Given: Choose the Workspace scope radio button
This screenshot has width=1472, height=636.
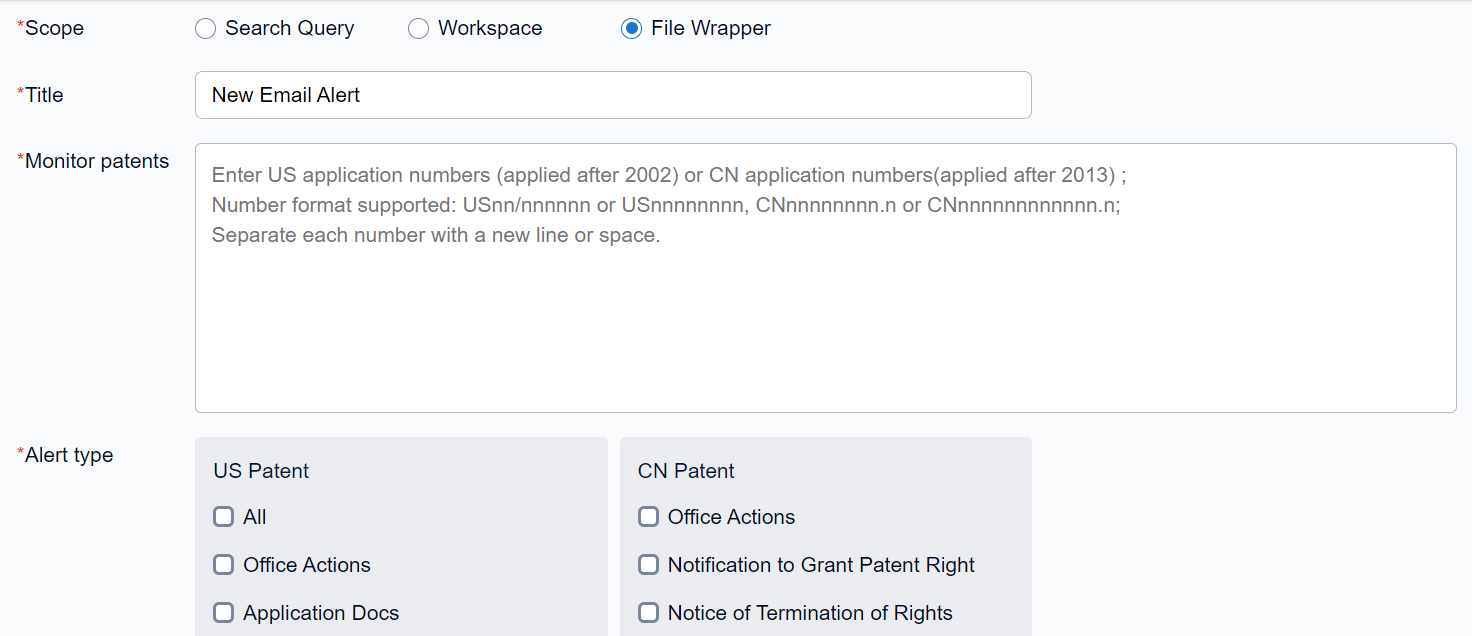Looking at the screenshot, I should [418, 29].
